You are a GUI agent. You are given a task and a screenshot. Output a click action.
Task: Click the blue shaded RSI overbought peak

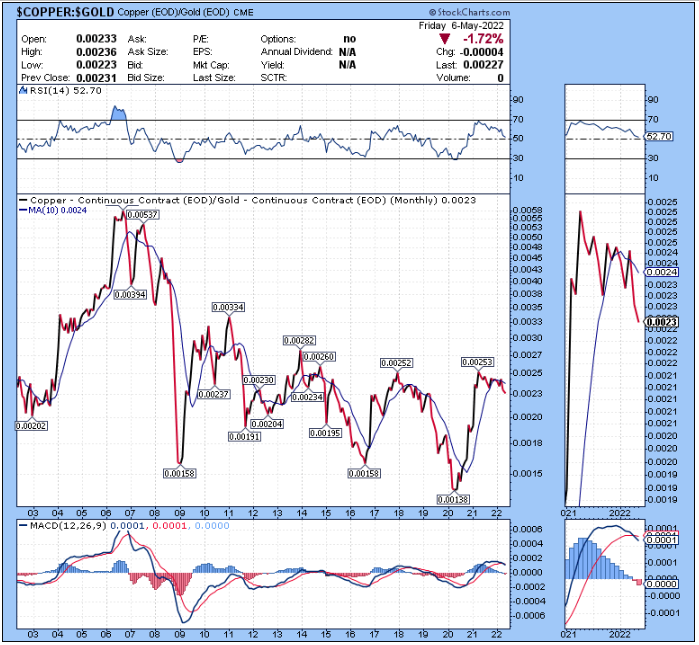[x=119, y=115]
